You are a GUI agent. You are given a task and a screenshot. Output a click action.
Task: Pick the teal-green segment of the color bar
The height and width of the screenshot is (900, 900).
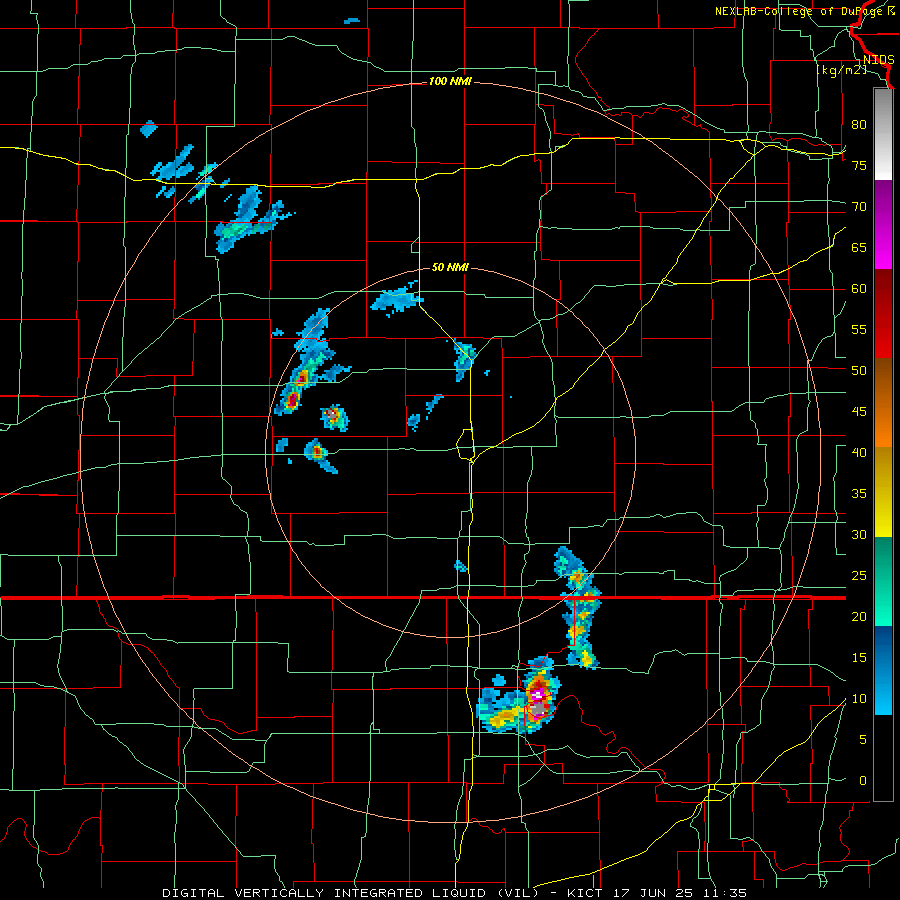[x=883, y=581]
